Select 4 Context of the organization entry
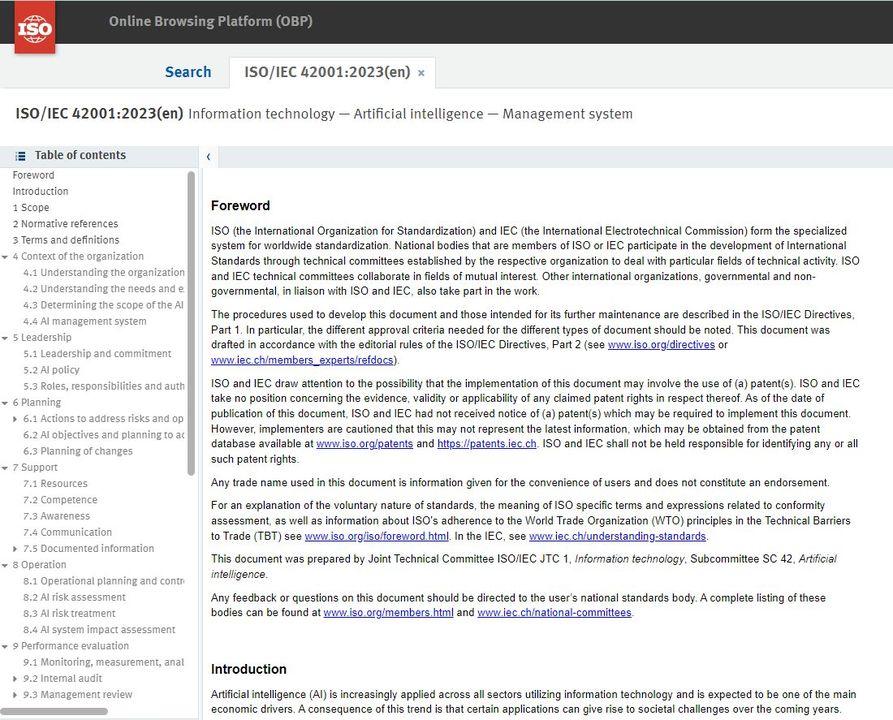This screenshot has height=720, width=893. pyautogui.click(x=78, y=256)
